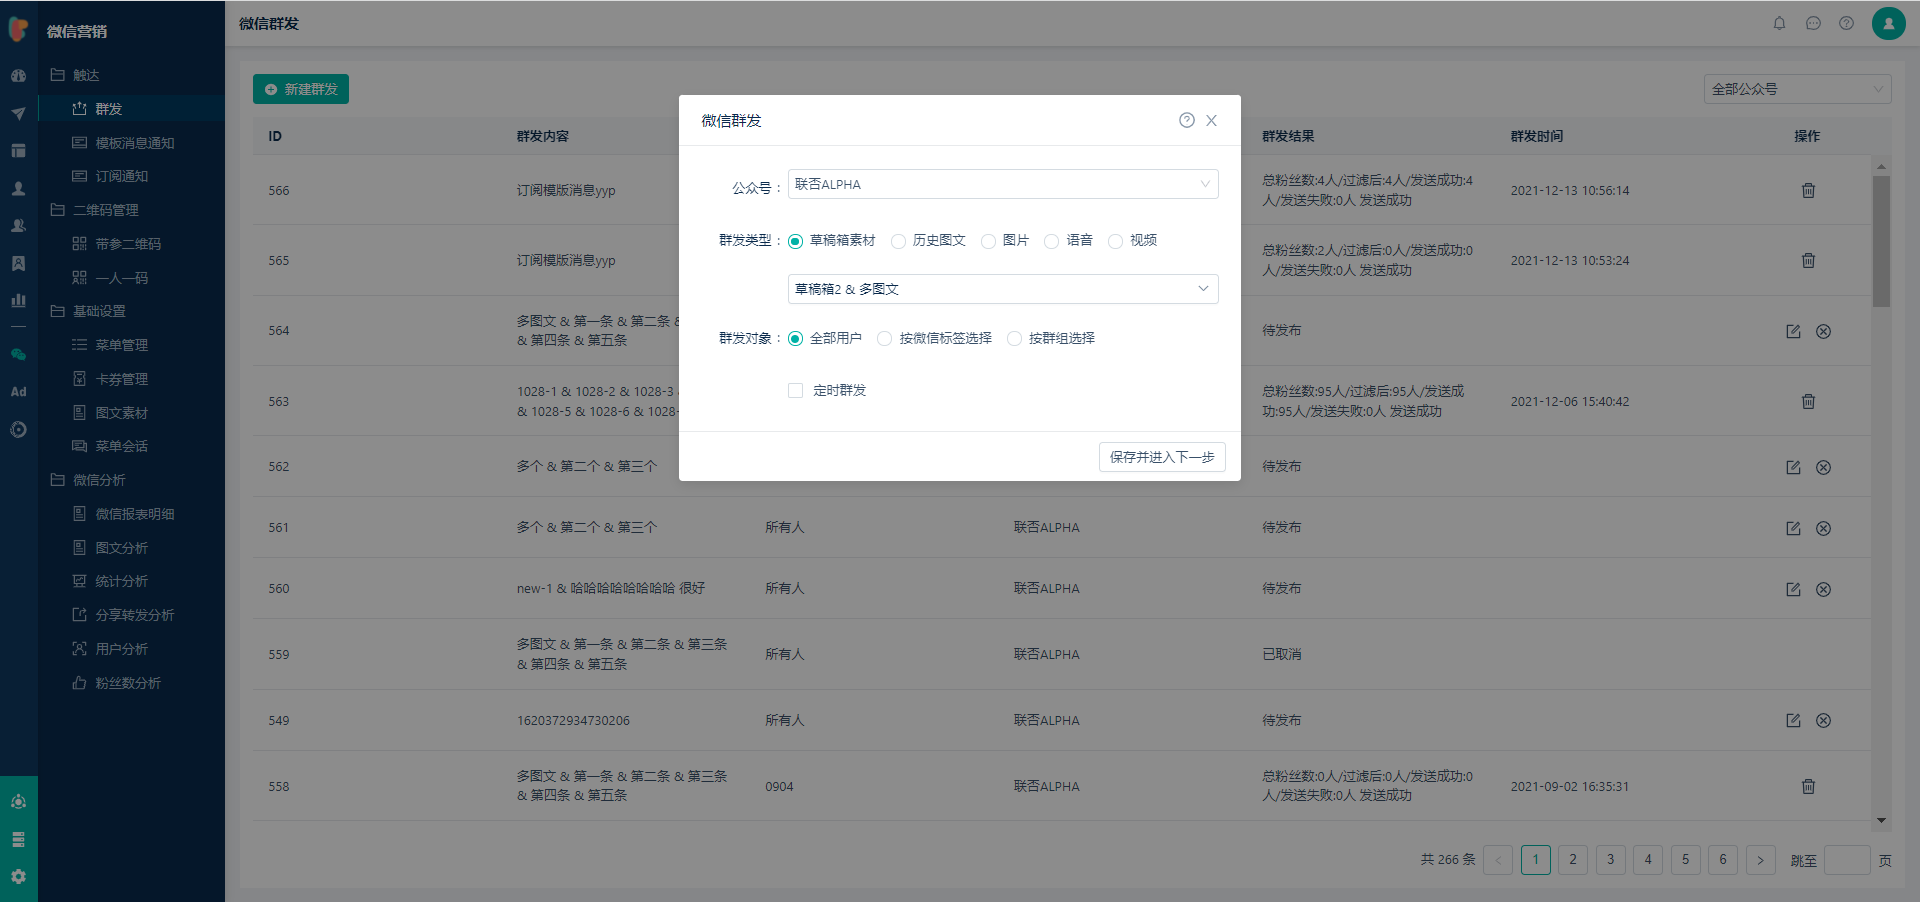Open the 公众号 dropdown showing 联否ALPHA

coord(1003,184)
